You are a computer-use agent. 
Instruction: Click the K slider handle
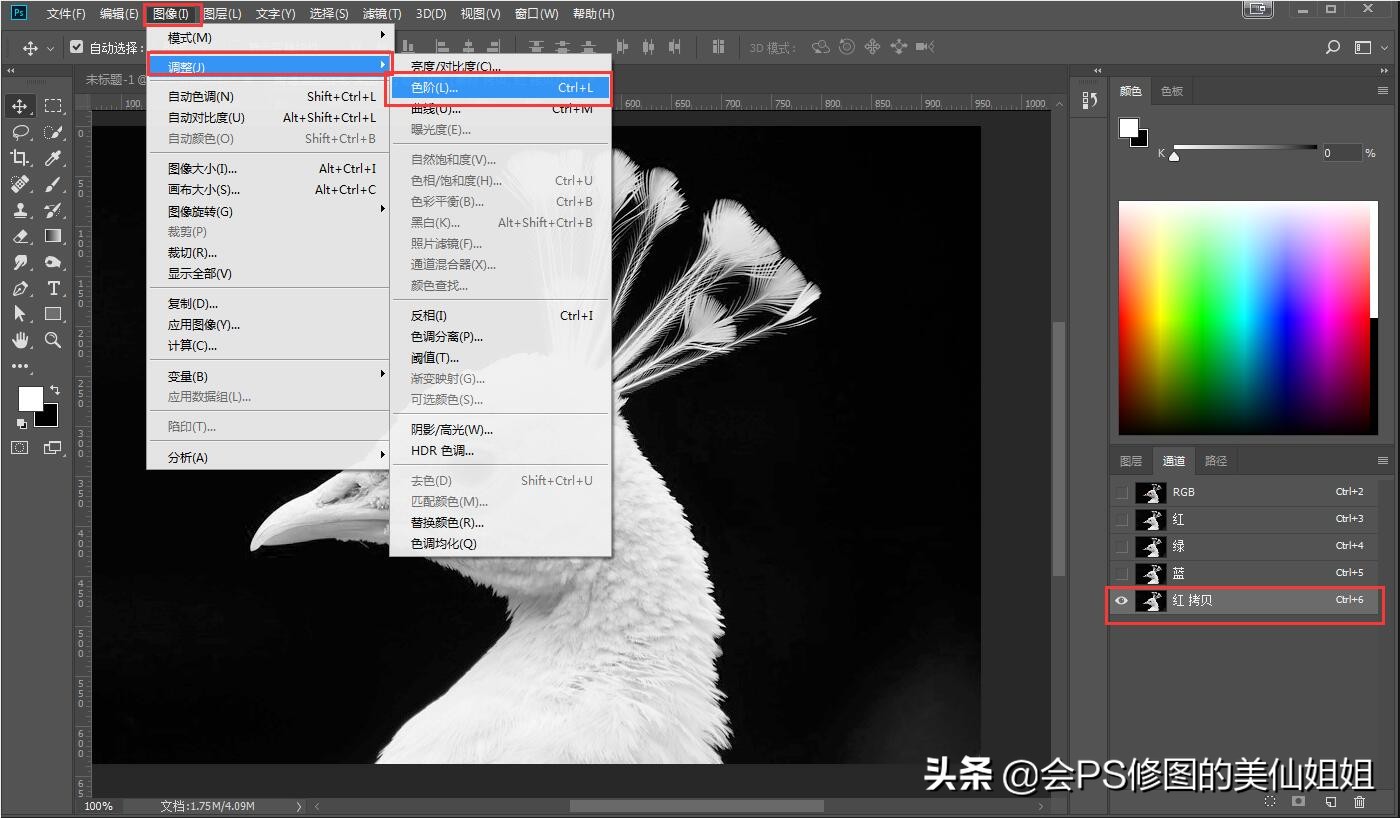click(1174, 156)
